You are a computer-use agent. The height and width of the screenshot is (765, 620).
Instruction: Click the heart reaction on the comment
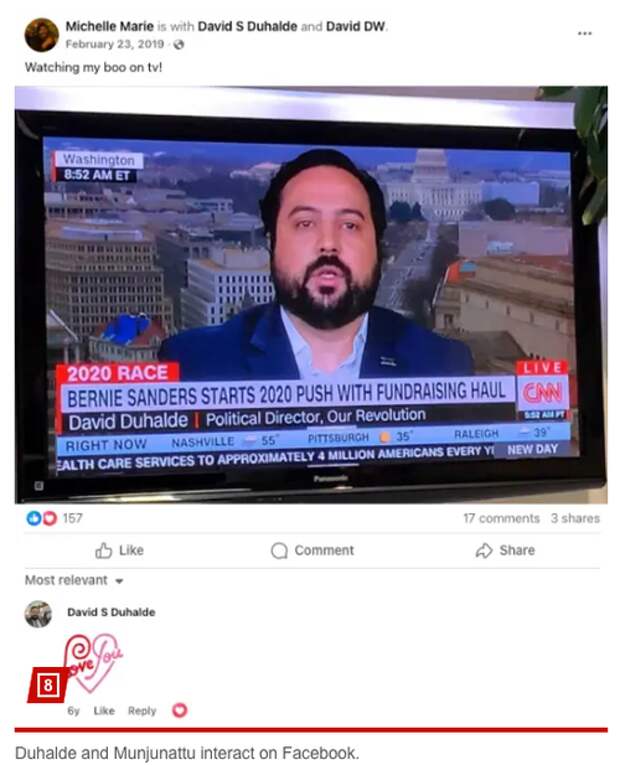point(180,710)
